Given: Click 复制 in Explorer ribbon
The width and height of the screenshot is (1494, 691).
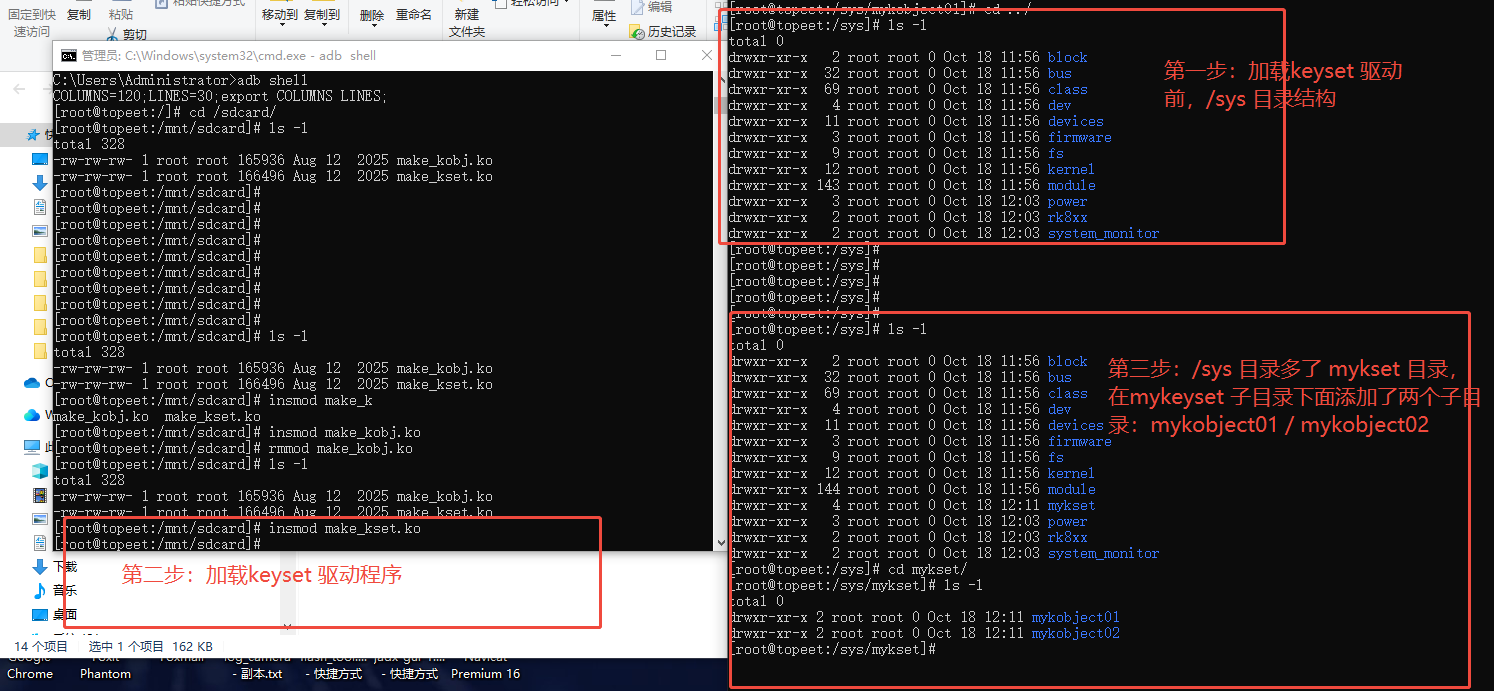Looking at the screenshot, I should [78, 15].
